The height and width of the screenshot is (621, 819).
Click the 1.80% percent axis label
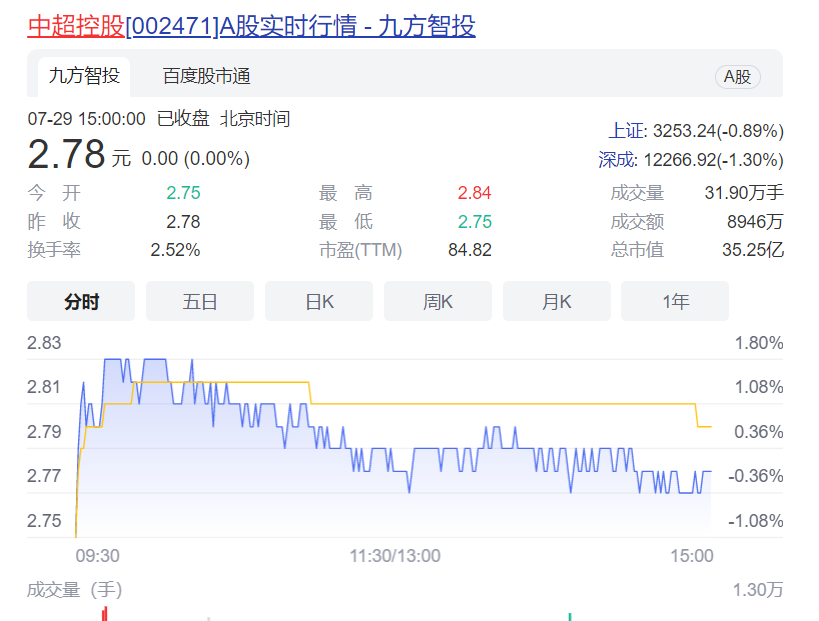(x=759, y=343)
